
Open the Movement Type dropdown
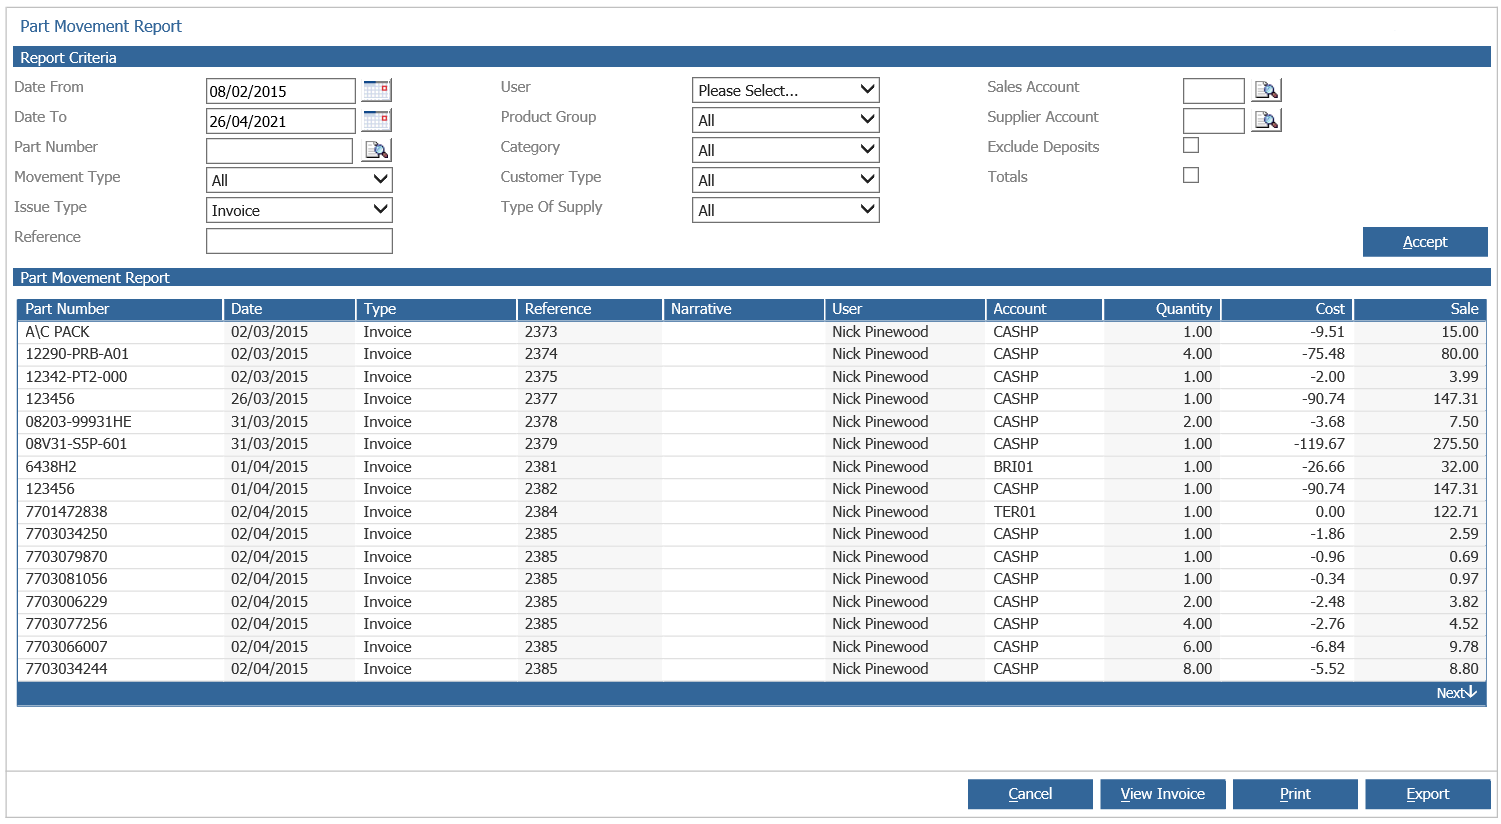point(299,180)
